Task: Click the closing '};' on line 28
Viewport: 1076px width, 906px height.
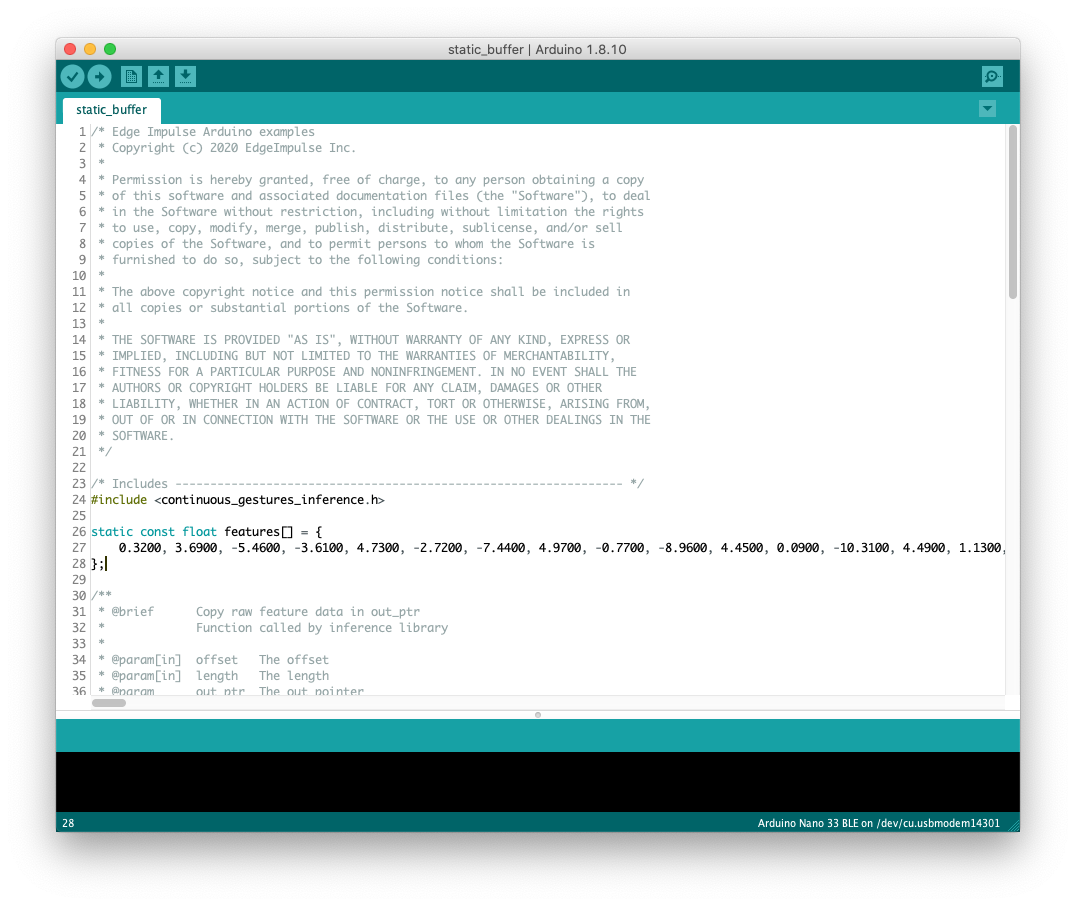Action: click(x=97, y=564)
